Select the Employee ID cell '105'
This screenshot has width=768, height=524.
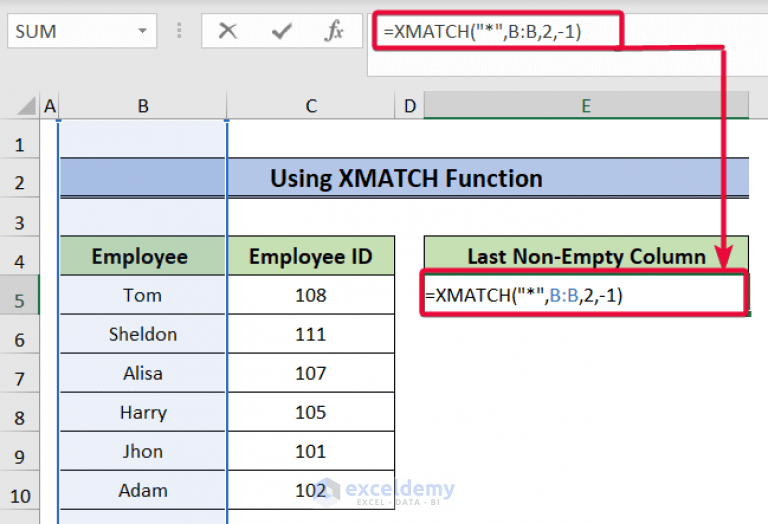[x=311, y=412]
